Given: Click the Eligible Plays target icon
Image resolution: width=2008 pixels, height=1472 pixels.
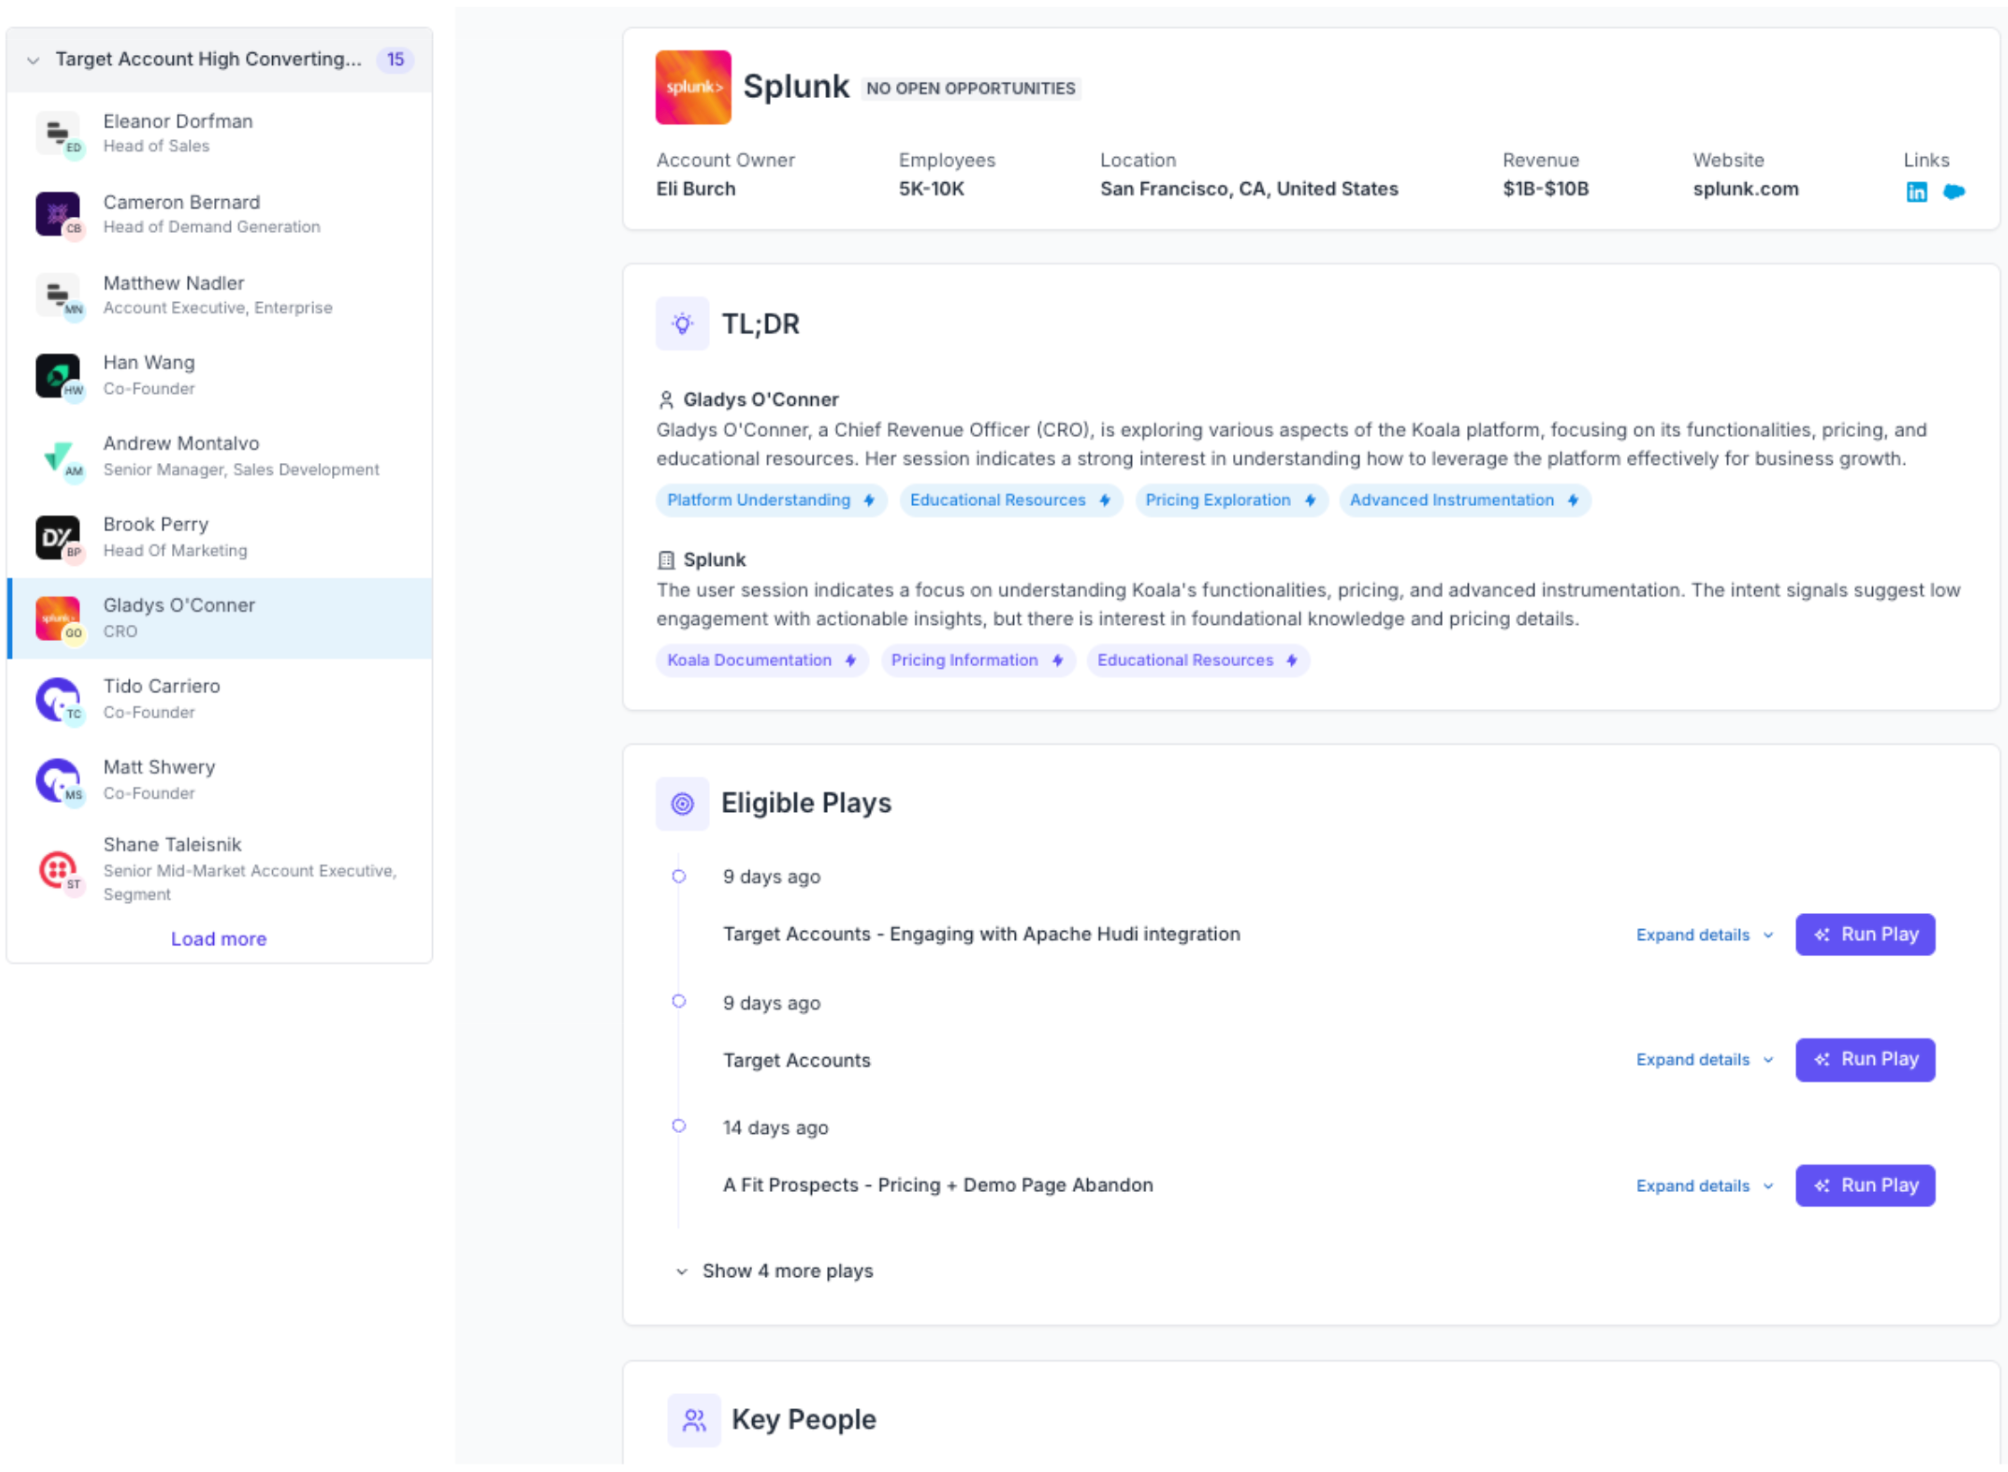Looking at the screenshot, I should tap(682, 803).
